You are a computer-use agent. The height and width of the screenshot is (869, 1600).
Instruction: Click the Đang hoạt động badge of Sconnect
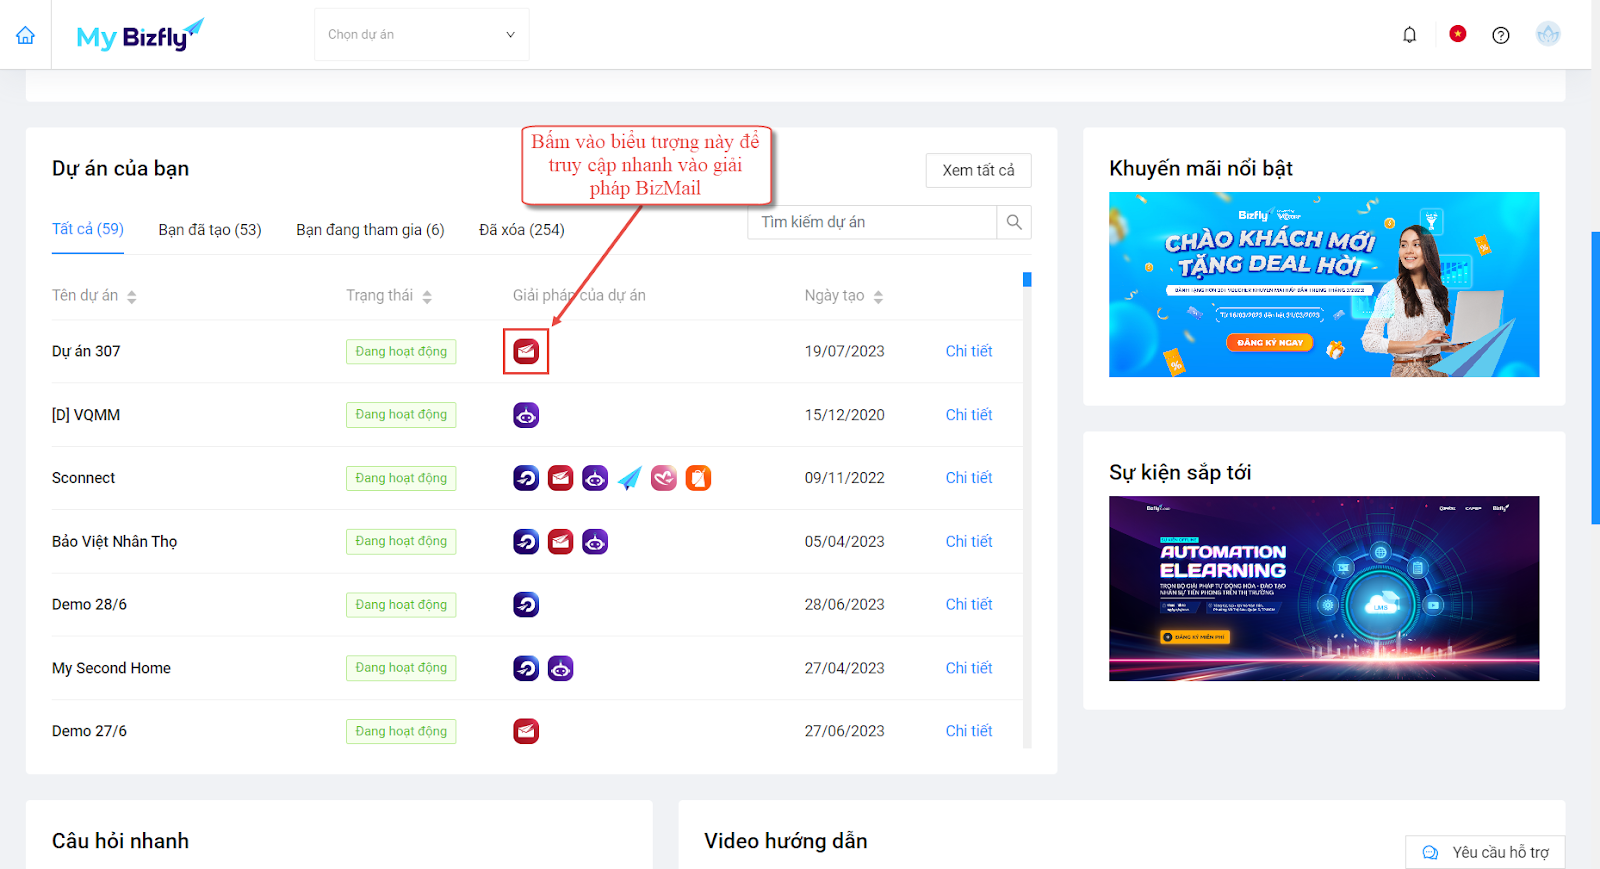tap(401, 478)
